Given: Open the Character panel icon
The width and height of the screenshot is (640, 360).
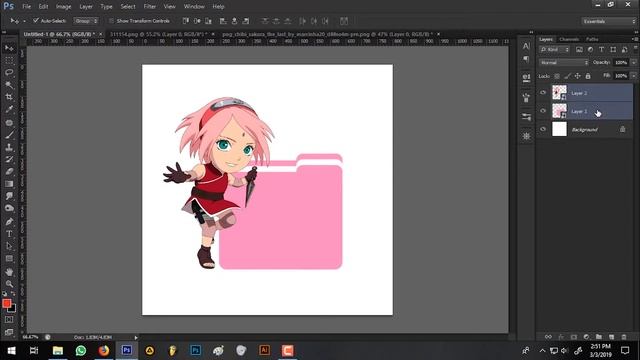Looking at the screenshot, I should tap(526, 46).
